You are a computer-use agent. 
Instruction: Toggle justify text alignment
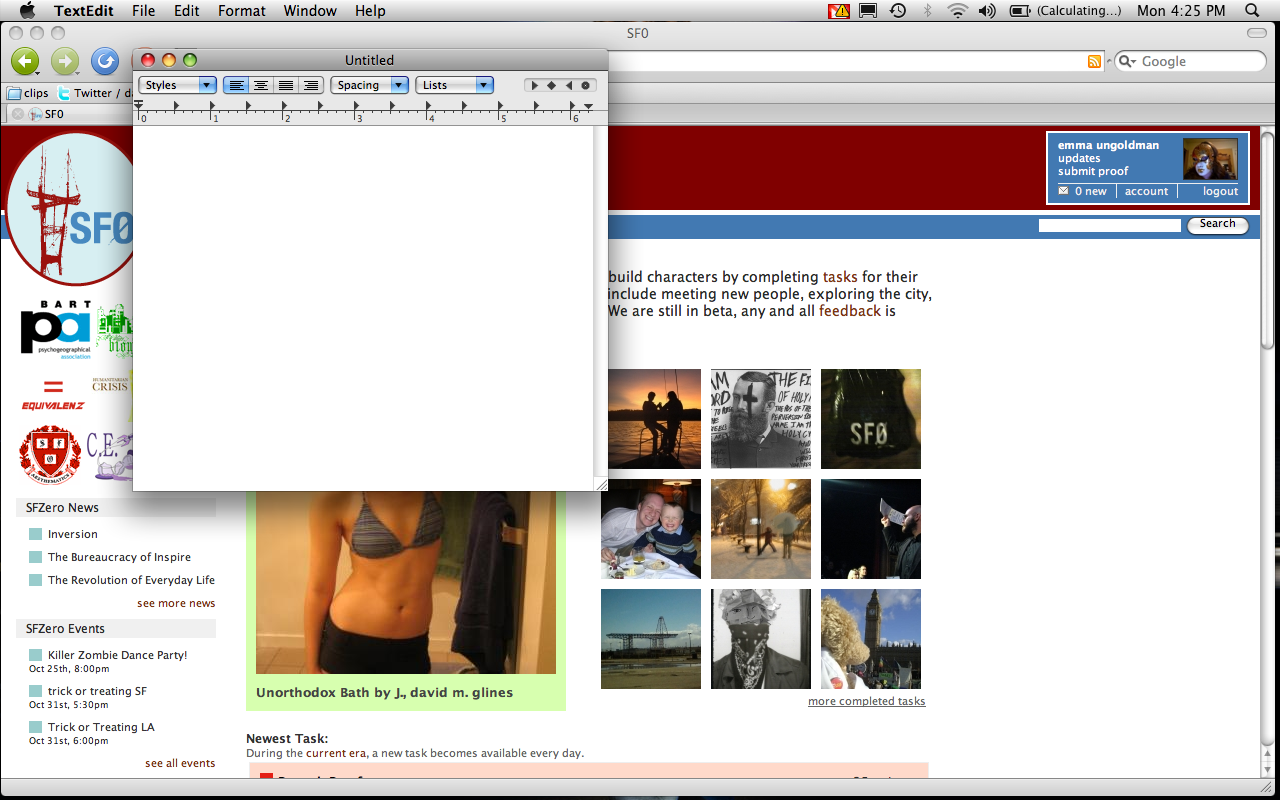click(286, 86)
